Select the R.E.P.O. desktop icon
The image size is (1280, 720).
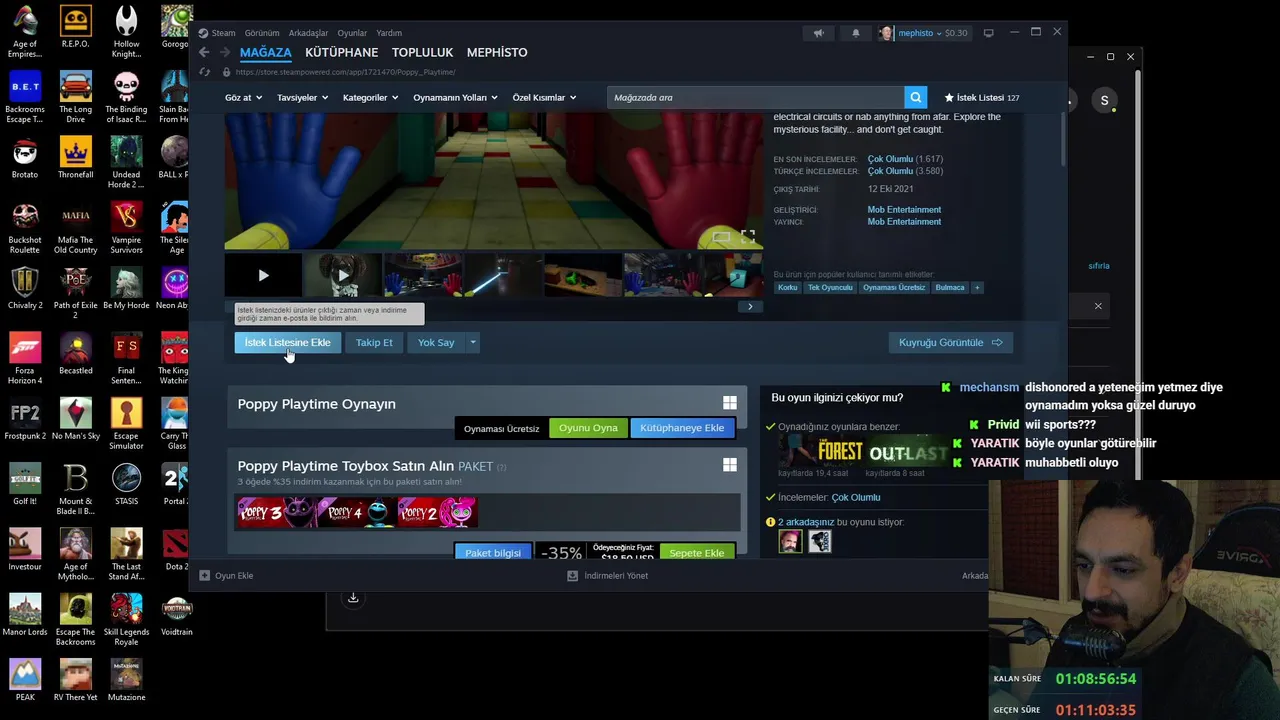click(x=75, y=27)
